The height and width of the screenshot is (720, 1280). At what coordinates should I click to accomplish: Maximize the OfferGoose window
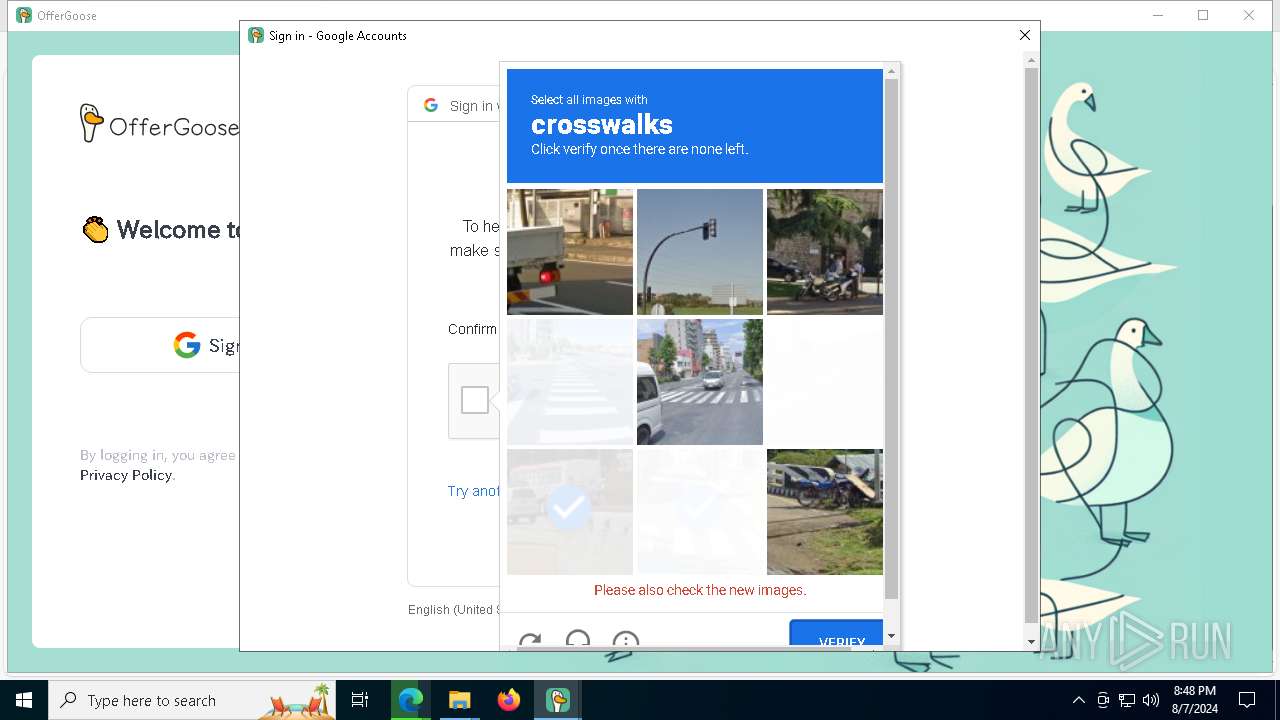point(1203,15)
